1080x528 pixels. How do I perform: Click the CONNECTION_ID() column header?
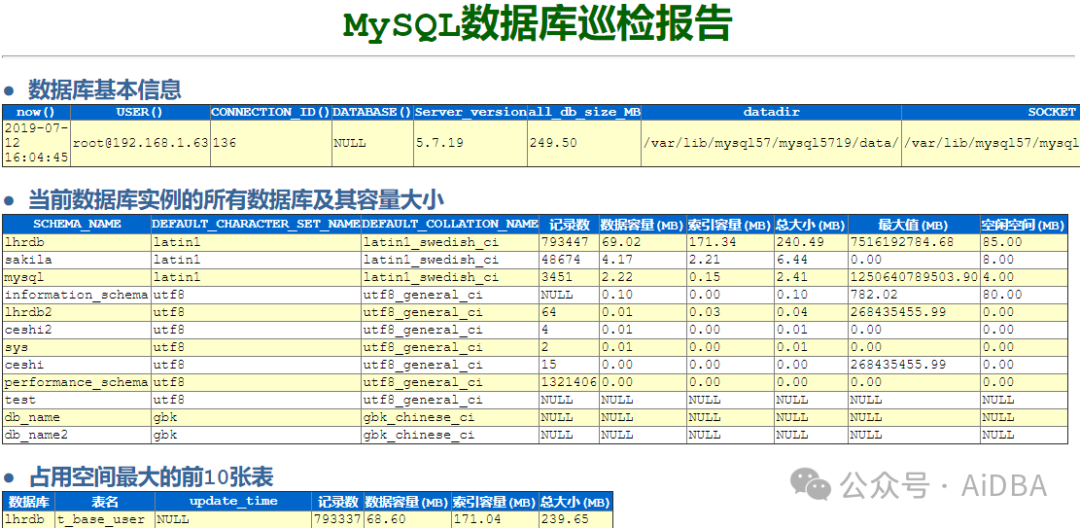pos(271,112)
